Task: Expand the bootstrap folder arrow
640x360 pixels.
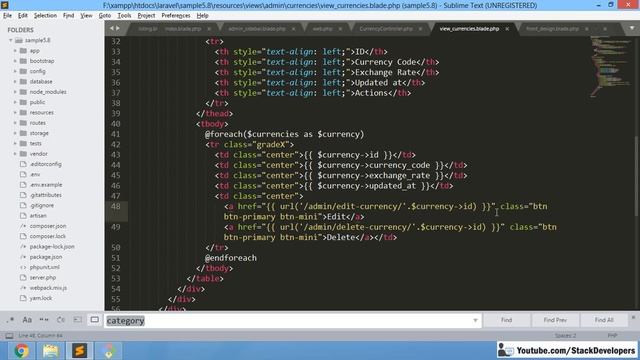Action: pyautogui.click(x=15, y=61)
